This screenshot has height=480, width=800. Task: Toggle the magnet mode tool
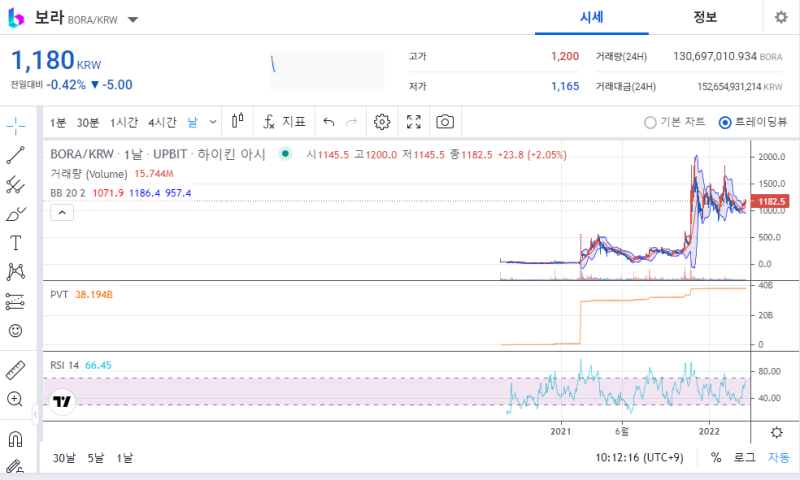point(16,439)
